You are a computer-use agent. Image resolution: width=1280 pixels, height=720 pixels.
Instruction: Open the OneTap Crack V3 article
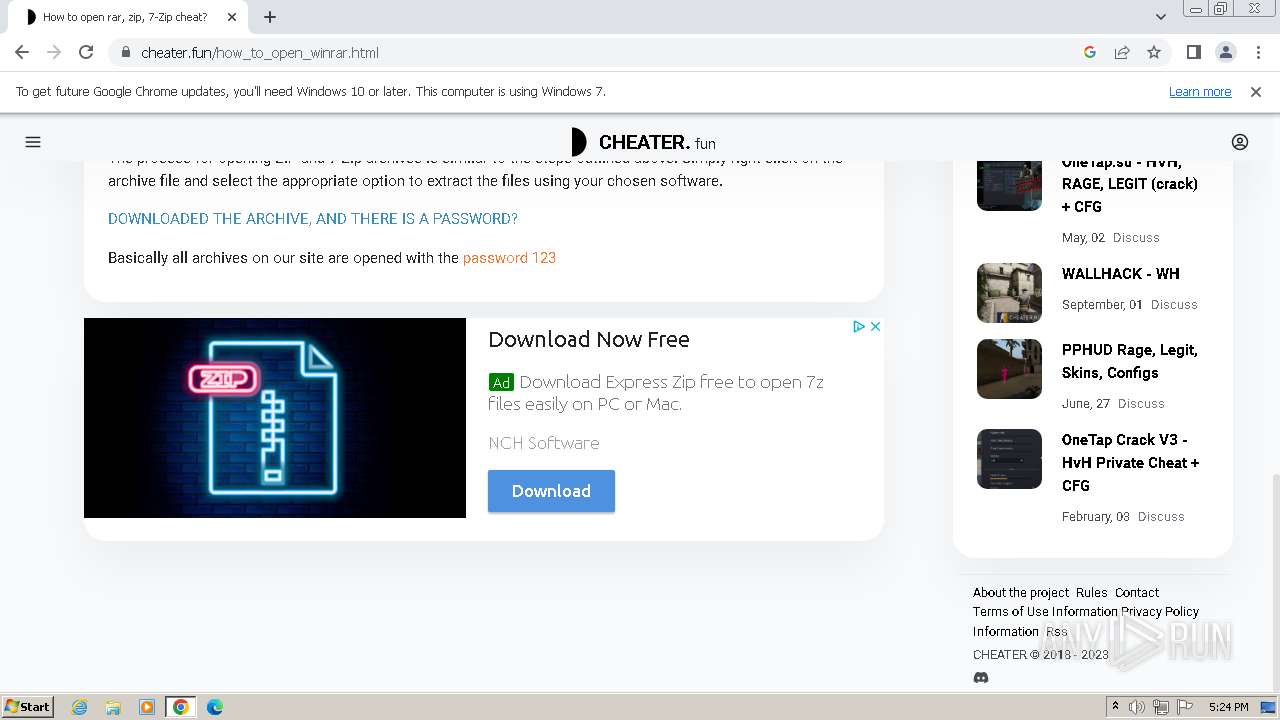coord(1131,462)
